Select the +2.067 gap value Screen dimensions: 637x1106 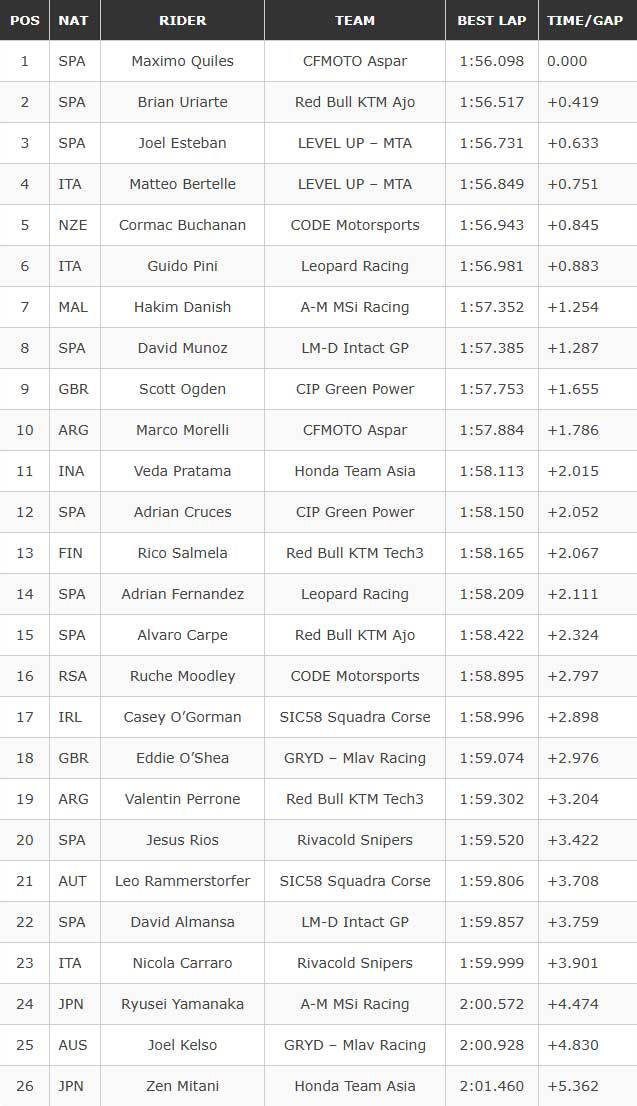click(573, 553)
